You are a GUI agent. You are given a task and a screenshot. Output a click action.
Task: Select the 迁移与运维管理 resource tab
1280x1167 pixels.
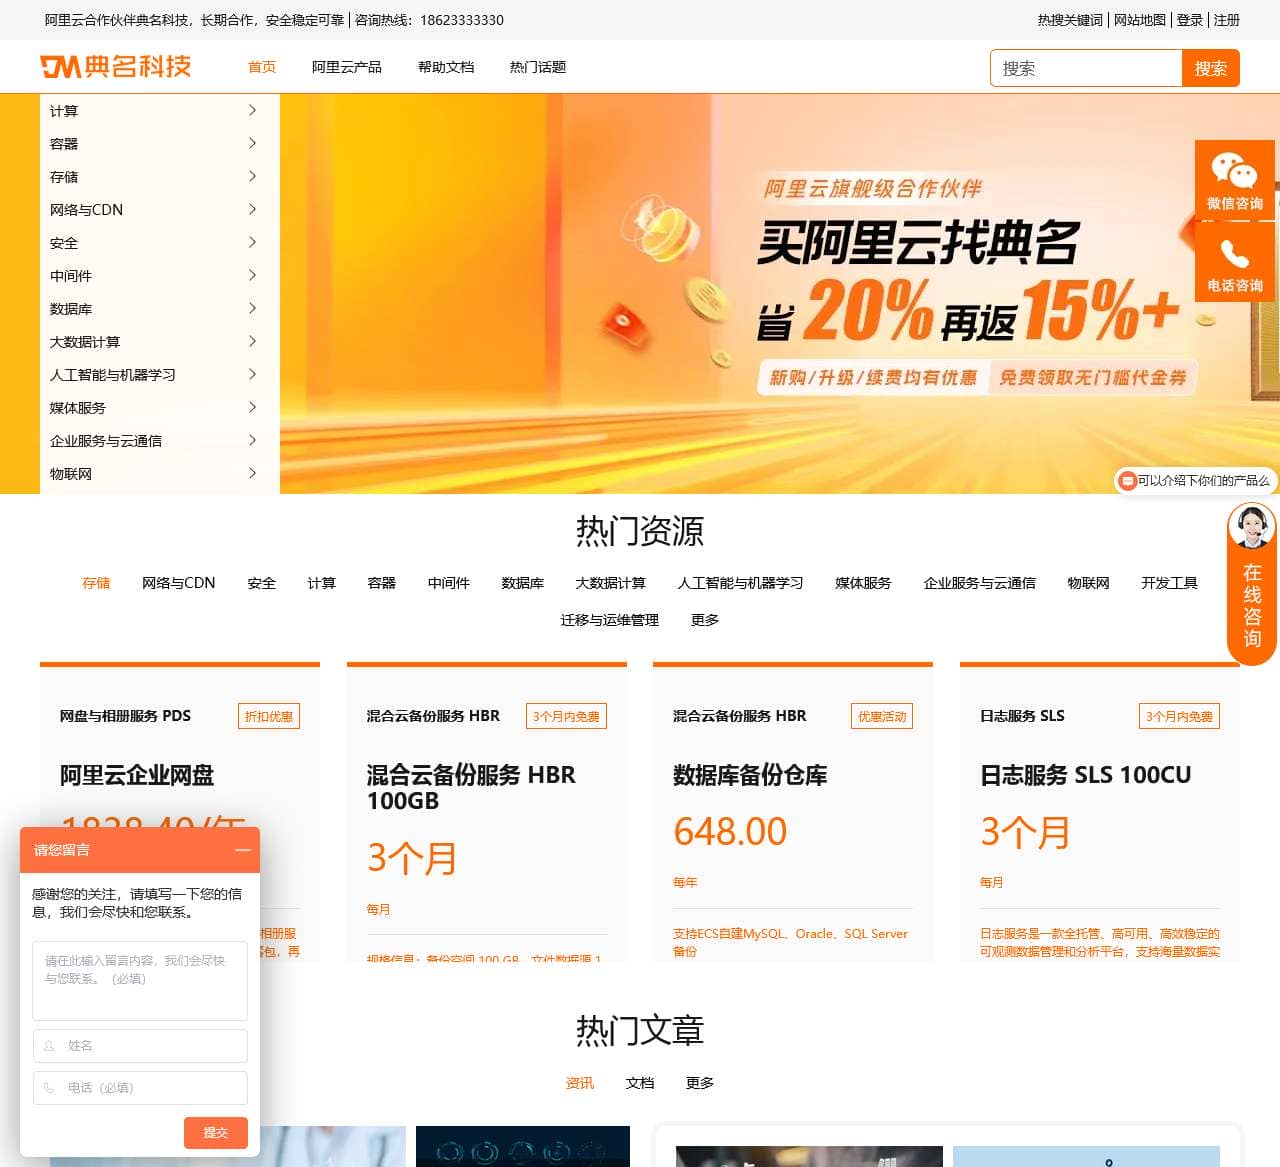(x=610, y=620)
